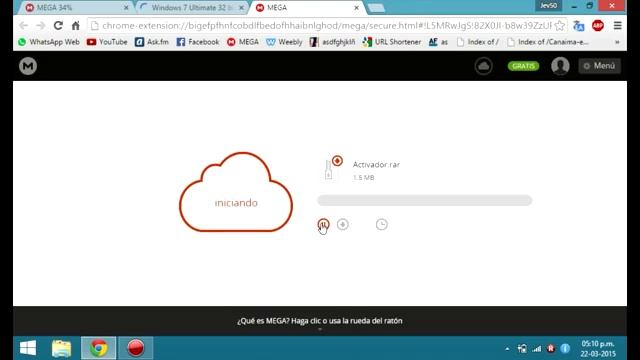Click the red recorder taskbar icon
This screenshot has height=360, width=640.
point(136,348)
